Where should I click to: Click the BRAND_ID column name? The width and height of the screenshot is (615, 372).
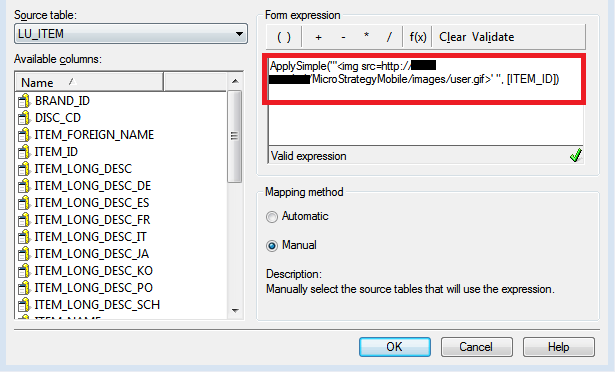click(x=62, y=101)
